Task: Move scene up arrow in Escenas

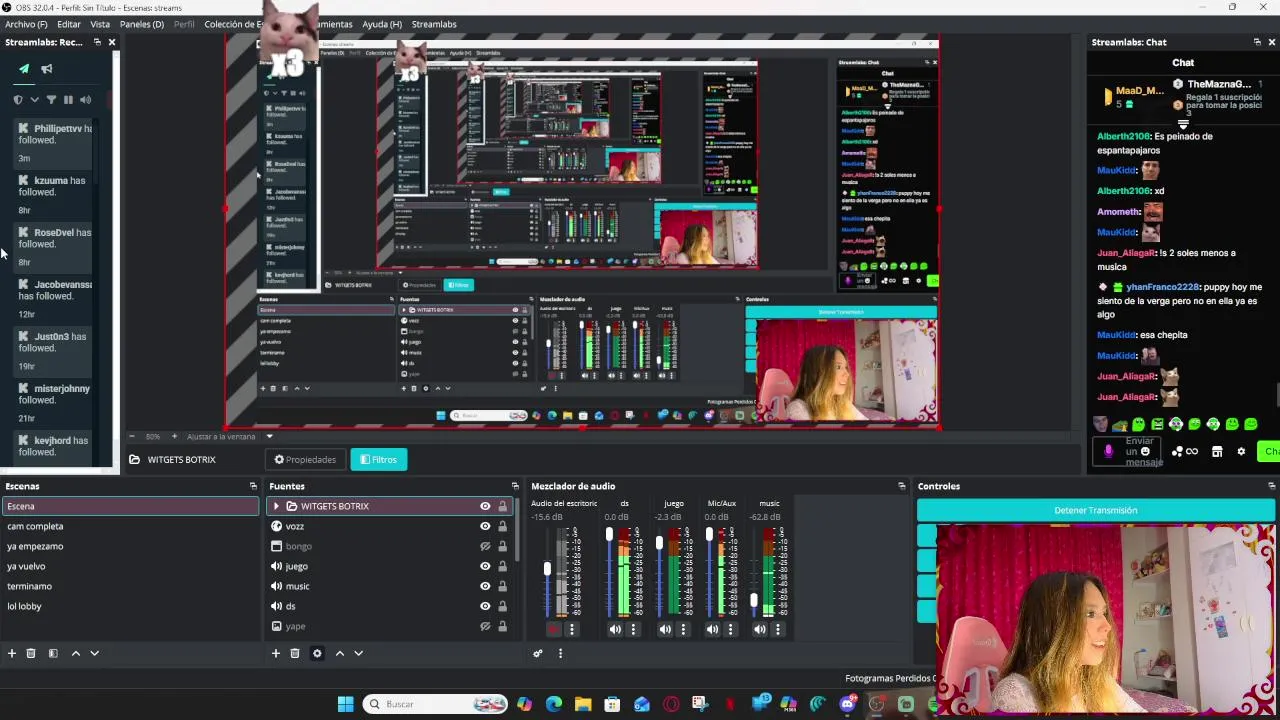Action: [75, 653]
